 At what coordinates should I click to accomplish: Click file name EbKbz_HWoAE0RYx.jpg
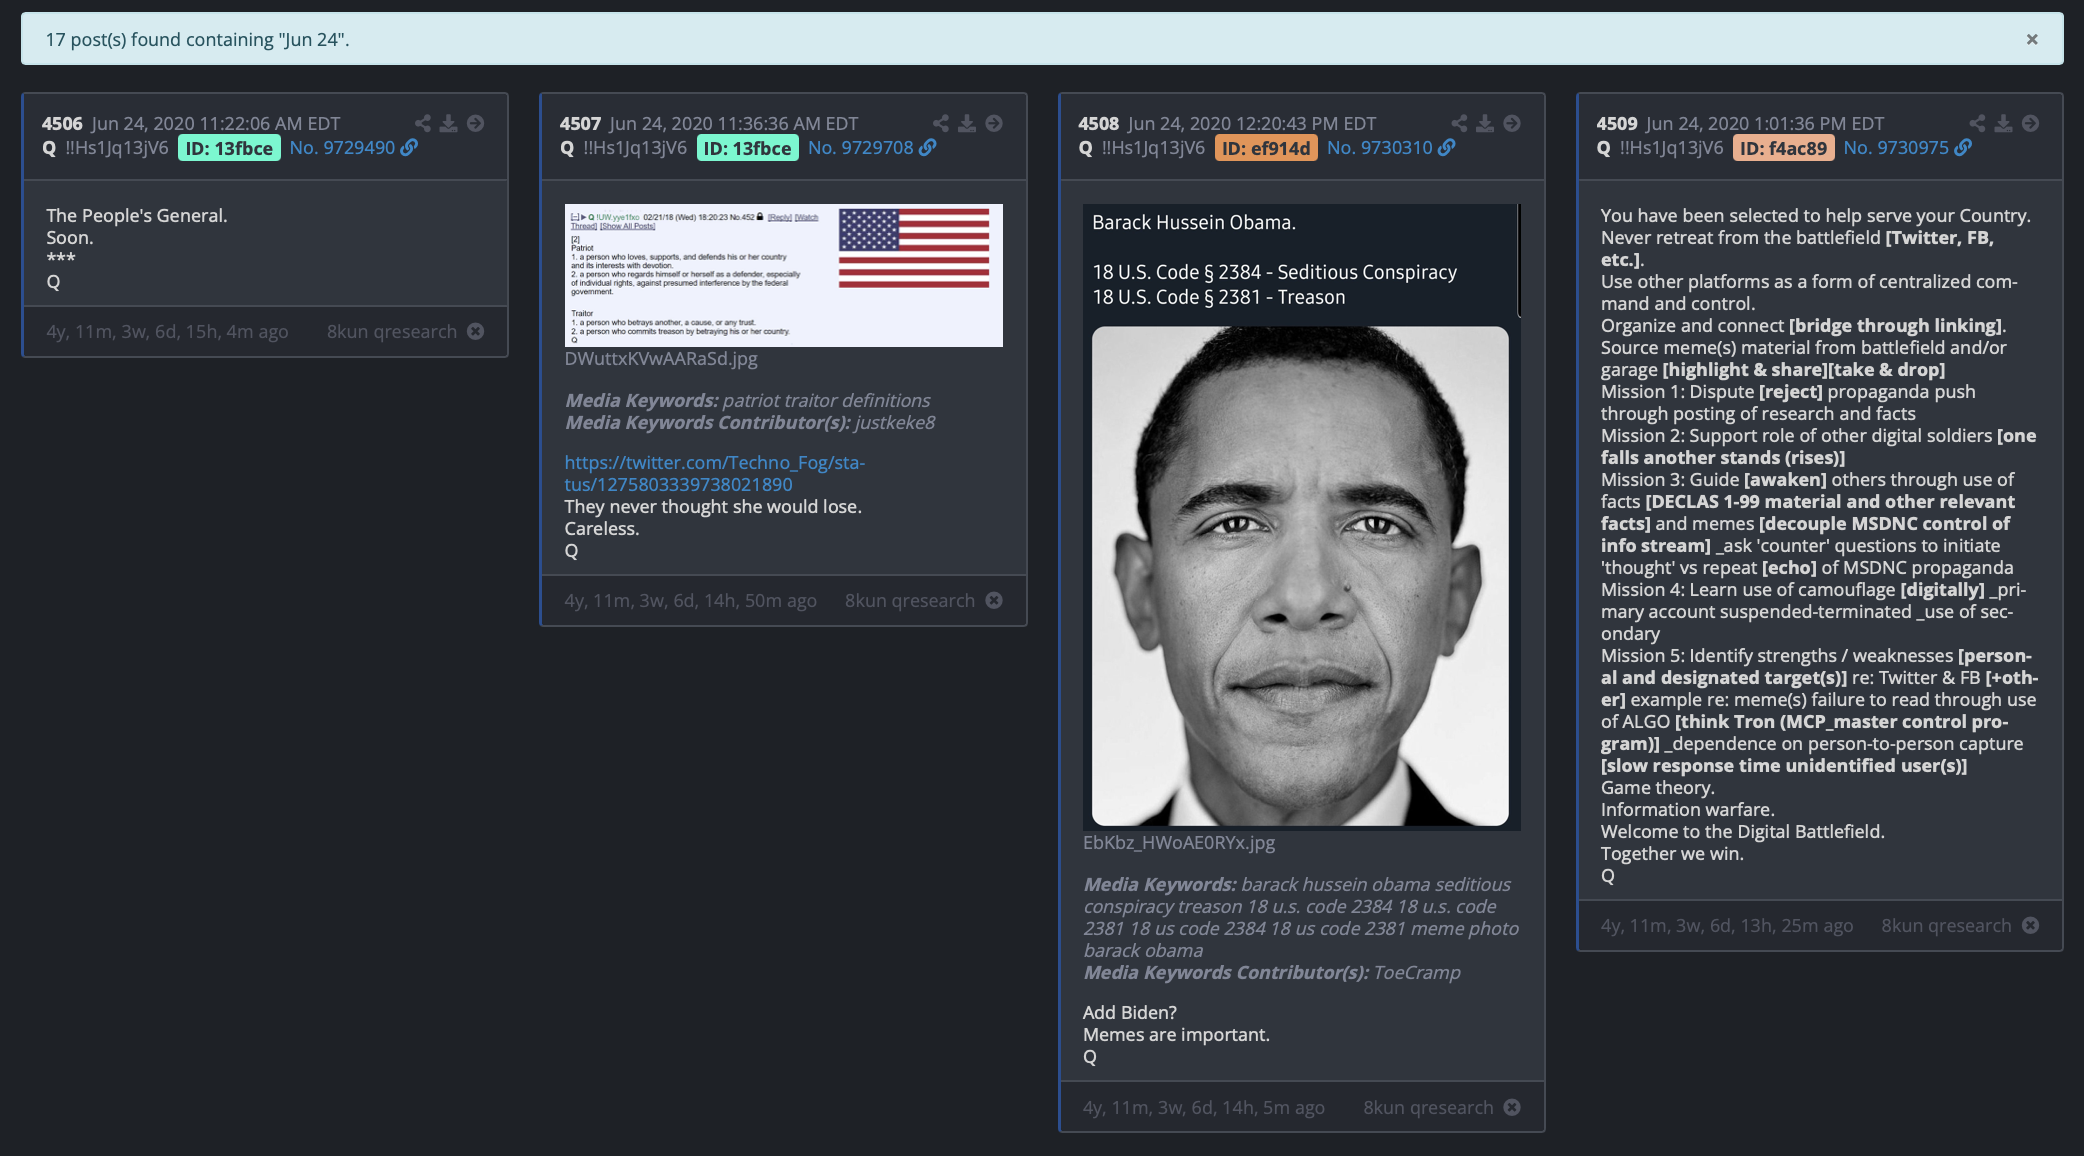[1179, 842]
